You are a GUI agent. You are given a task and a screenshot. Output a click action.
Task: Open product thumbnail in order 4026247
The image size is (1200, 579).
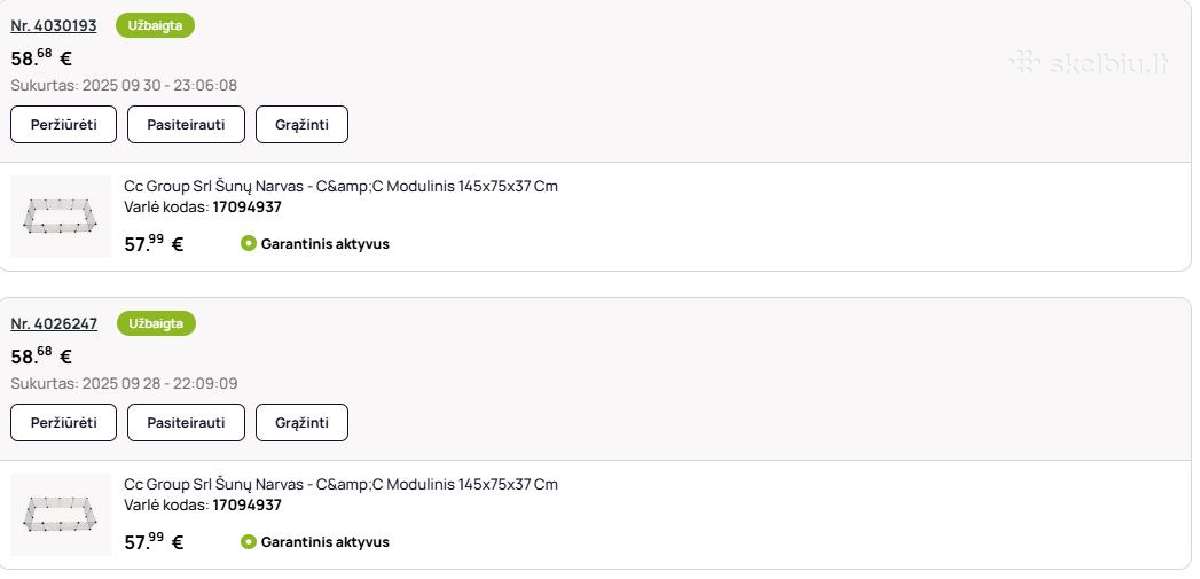pyautogui.click(x=60, y=514)
